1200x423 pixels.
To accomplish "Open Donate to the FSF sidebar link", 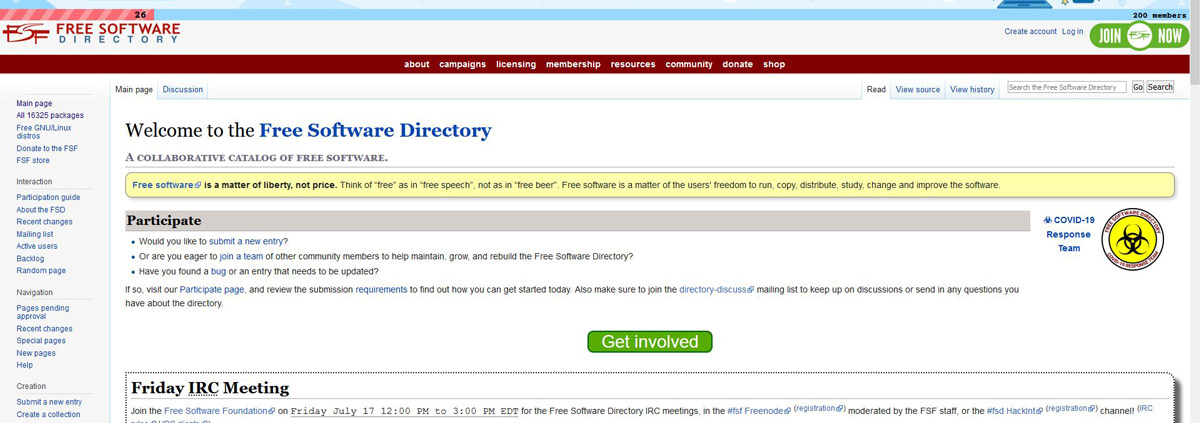I will [x=47, y=148].
